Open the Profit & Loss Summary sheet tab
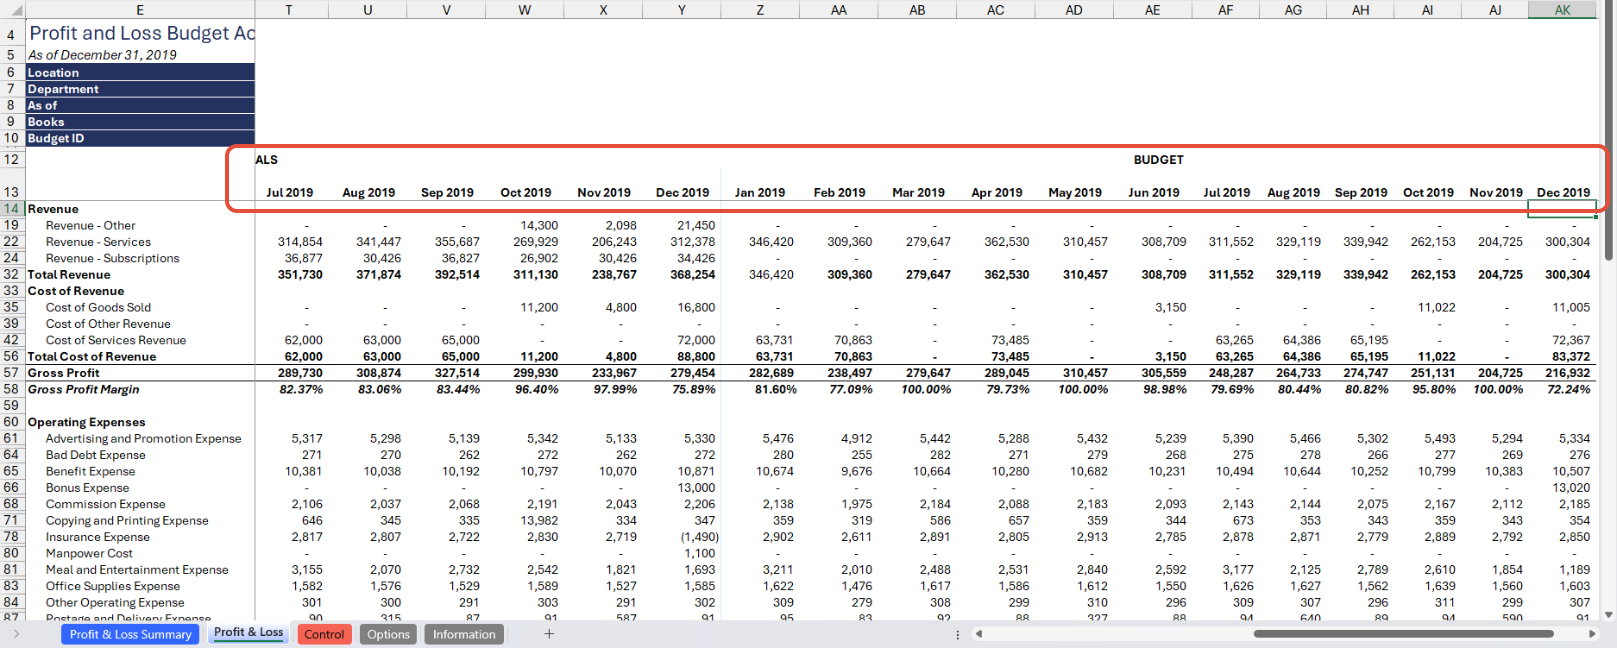 tap(130, 634)
